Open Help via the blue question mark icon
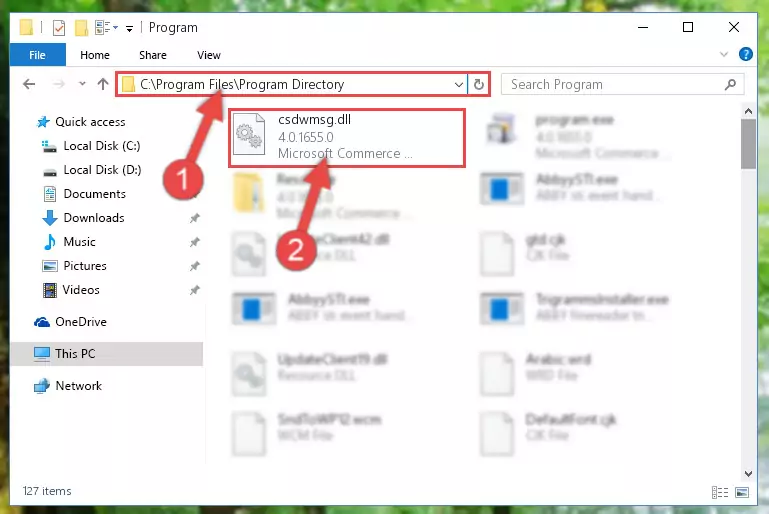The height and width of the screenshot is (514, 769). point(745,54)
